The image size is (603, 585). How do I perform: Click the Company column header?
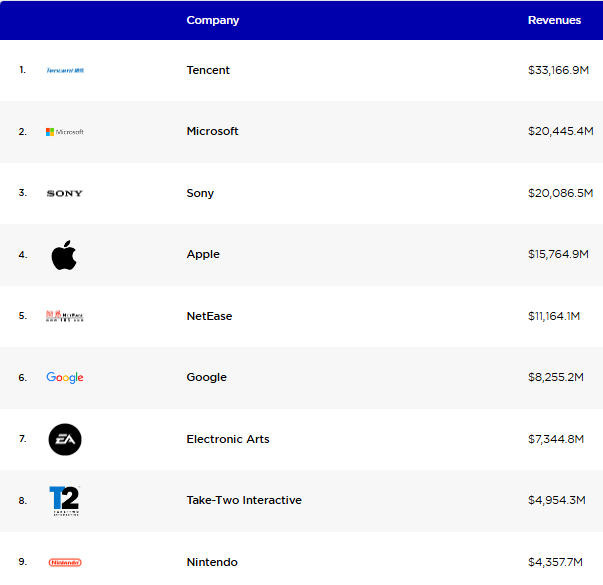point(213,20)
